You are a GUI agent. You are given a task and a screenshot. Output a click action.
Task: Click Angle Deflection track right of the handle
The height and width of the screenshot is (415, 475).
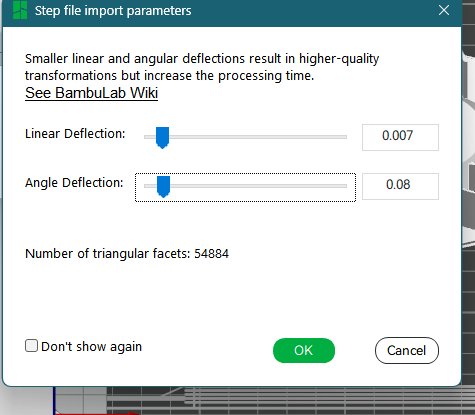(x=258, y=186)
